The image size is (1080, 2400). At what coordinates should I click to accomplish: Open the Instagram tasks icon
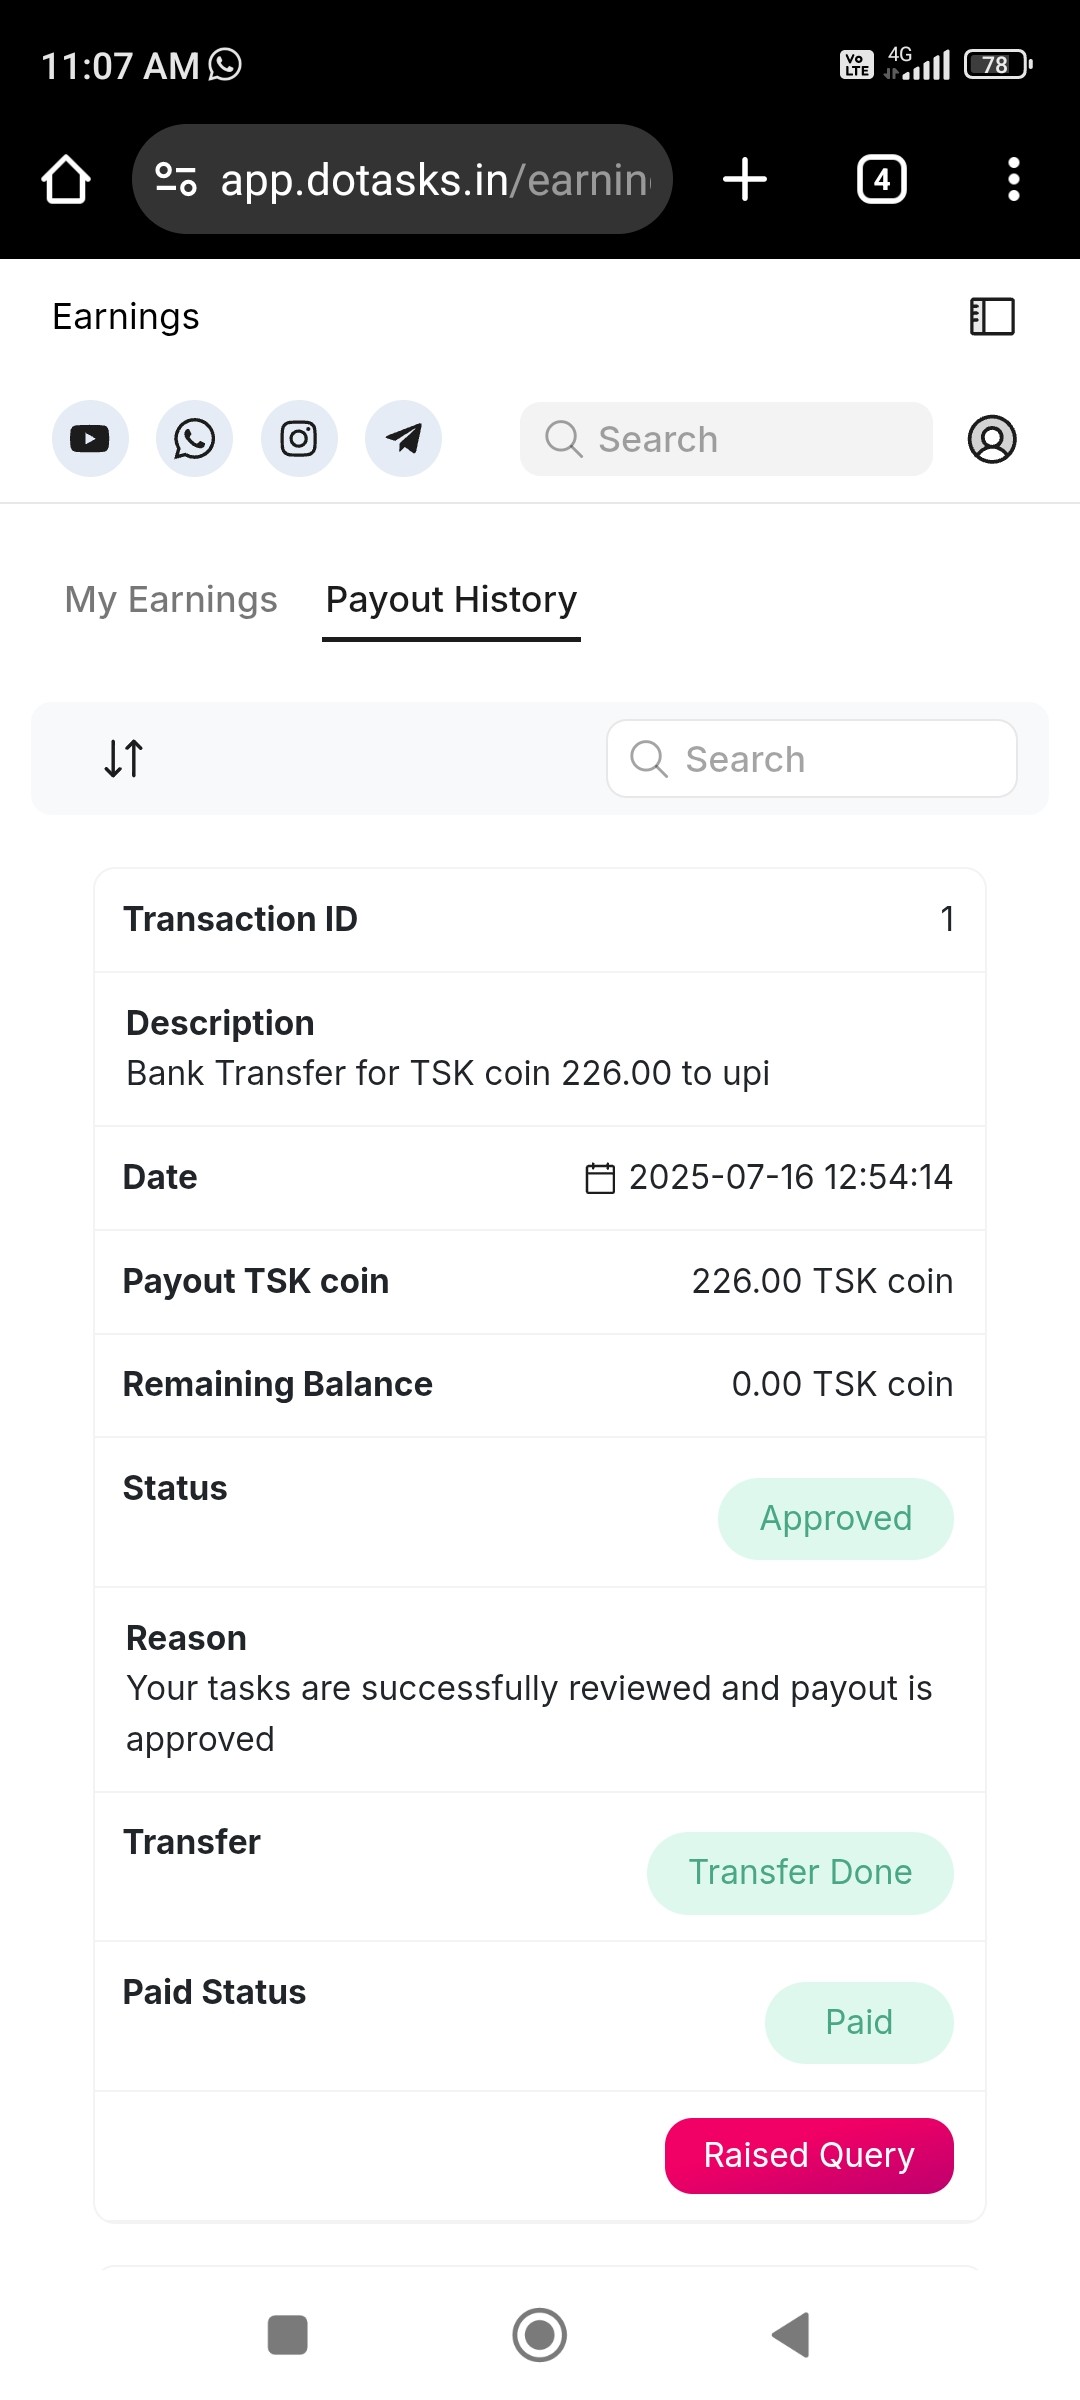coord(299,439)
